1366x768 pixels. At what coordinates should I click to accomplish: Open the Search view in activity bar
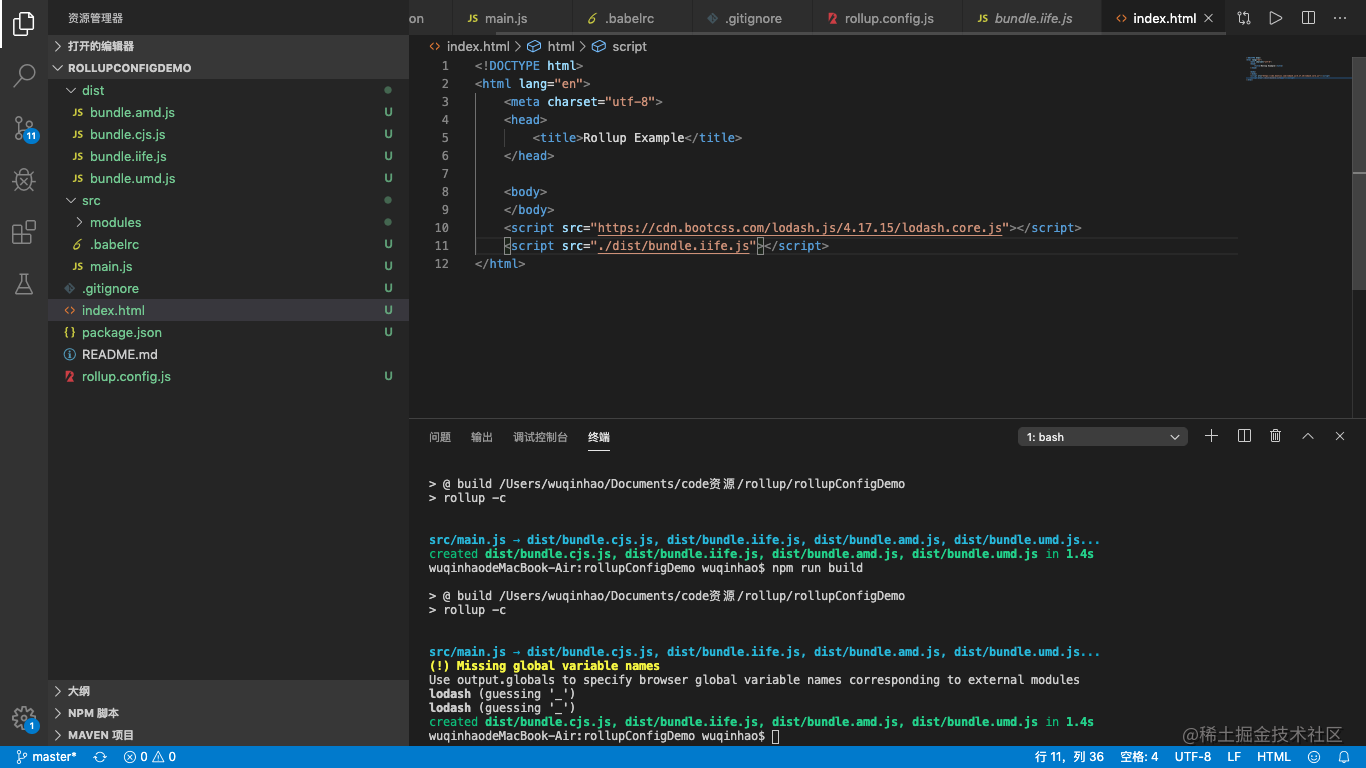click(24, 75)
